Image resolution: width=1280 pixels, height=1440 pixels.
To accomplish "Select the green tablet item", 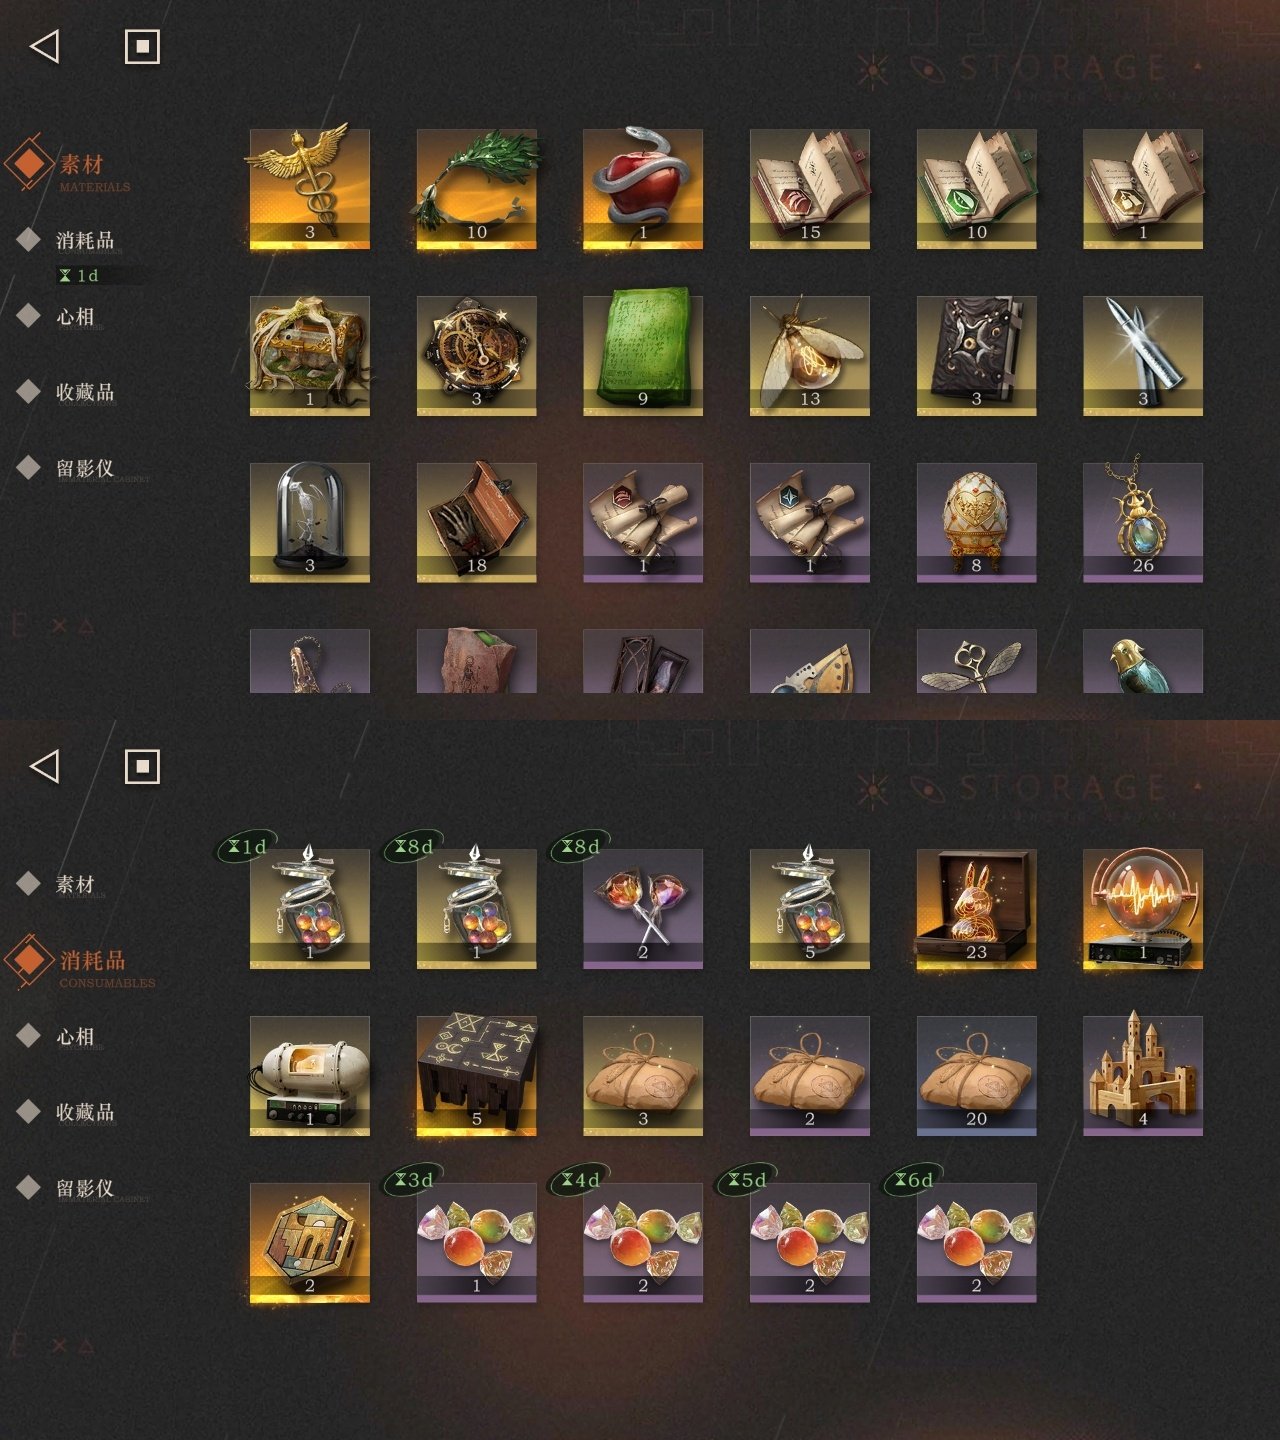I will pos(643,355).
